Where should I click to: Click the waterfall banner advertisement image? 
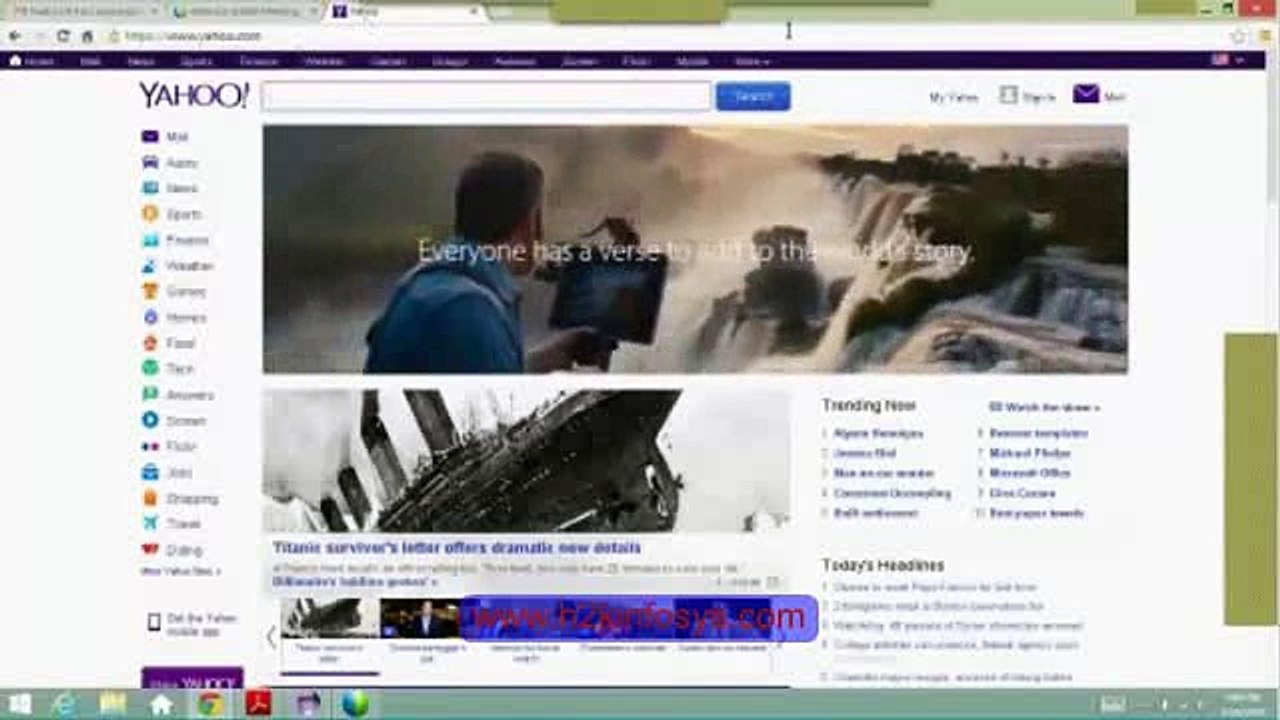695,249
